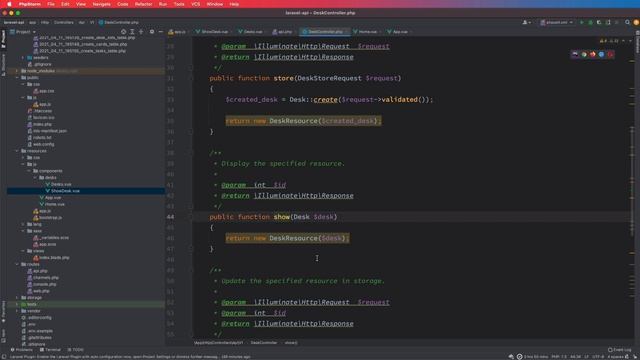Open the Terminal tool window
Screen dimensions: 640x360
(x=50, y=350)
